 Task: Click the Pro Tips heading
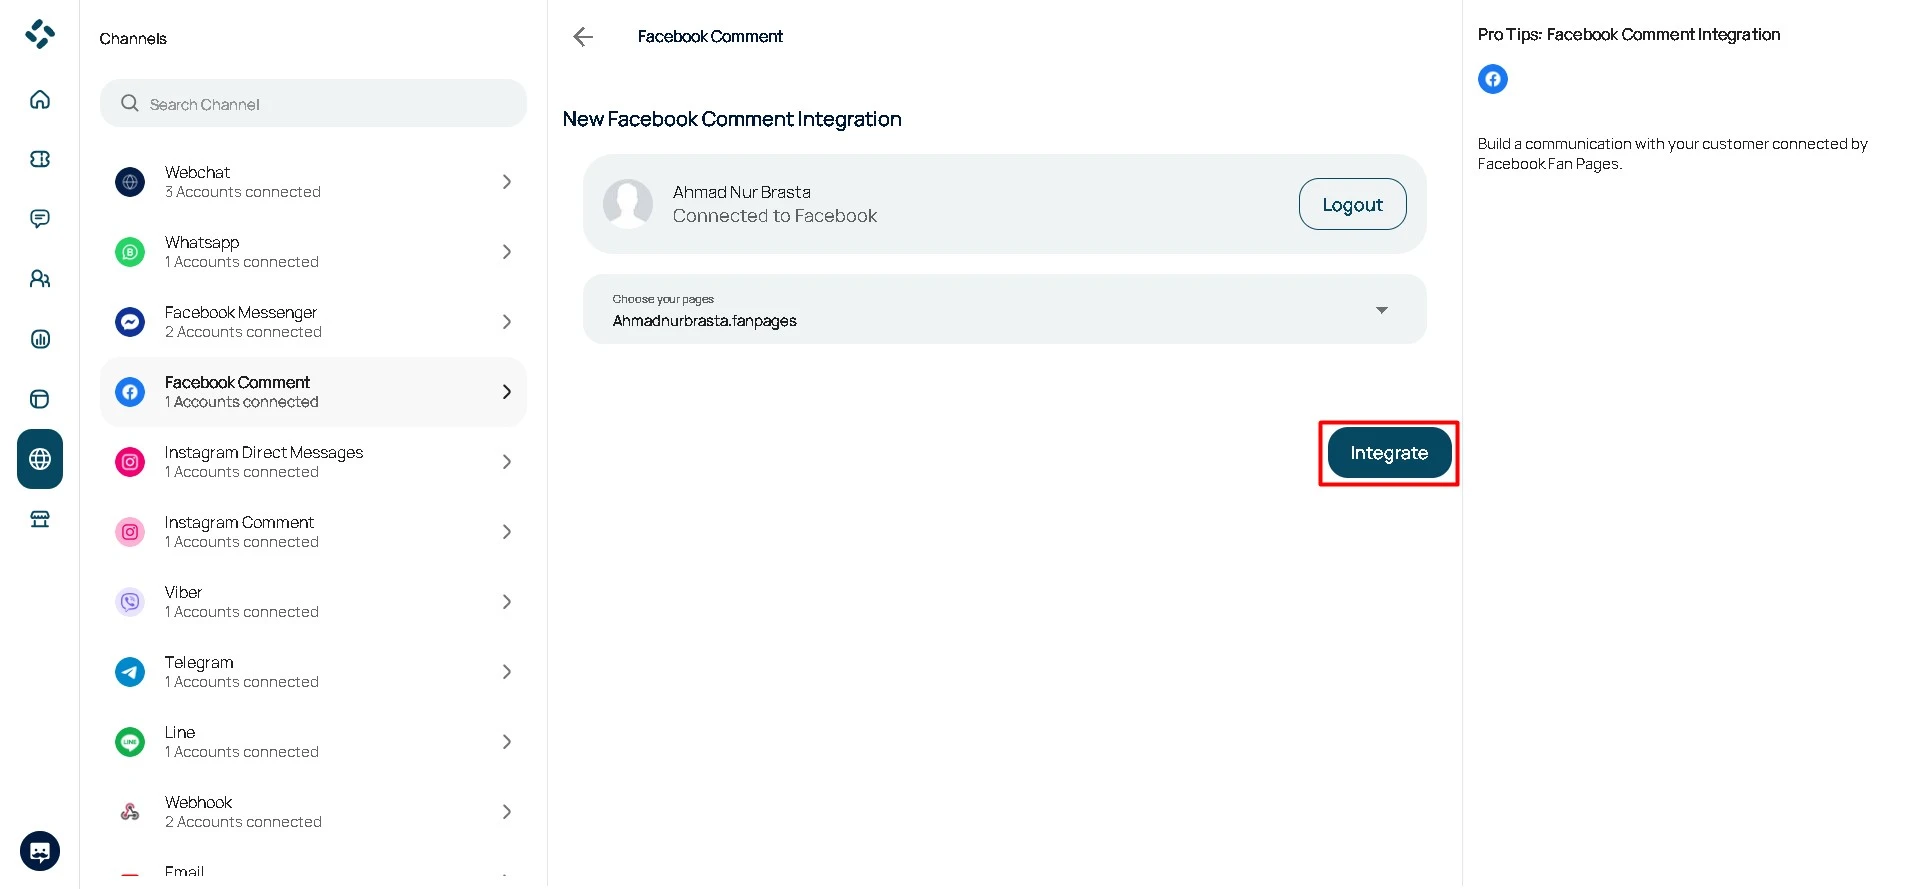(x=1629, y=35)
